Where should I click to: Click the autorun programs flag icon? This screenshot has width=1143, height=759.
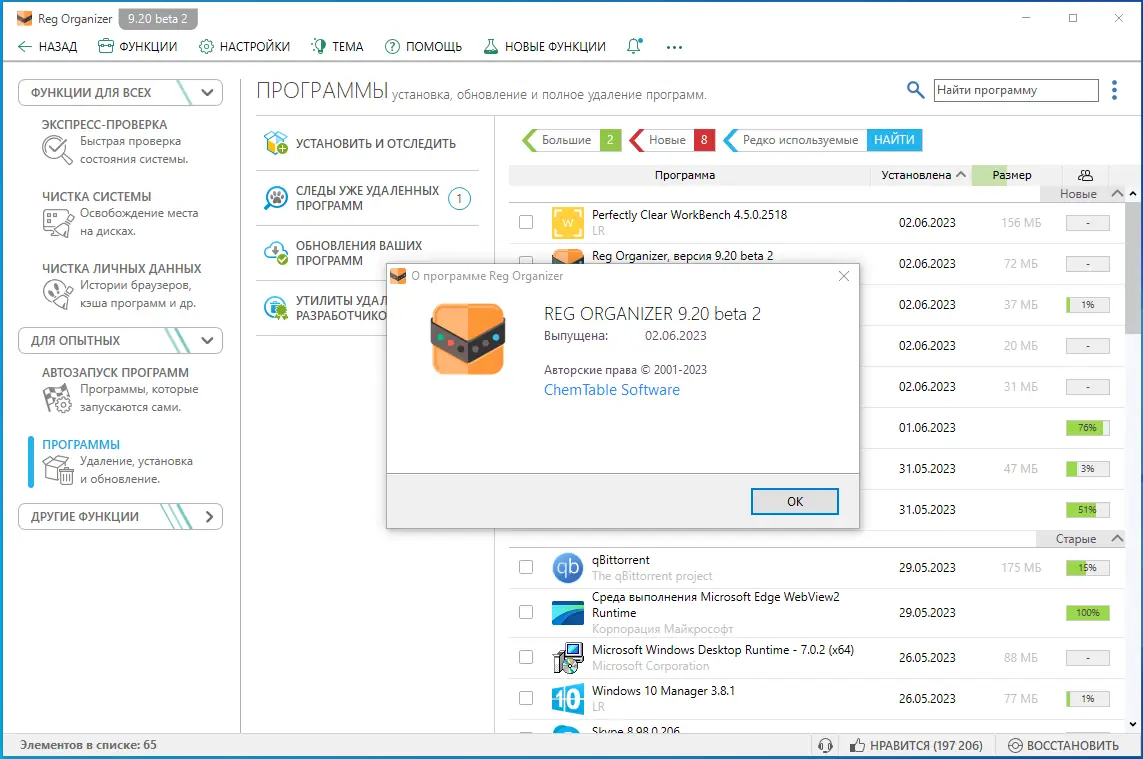tap(58, 398)
